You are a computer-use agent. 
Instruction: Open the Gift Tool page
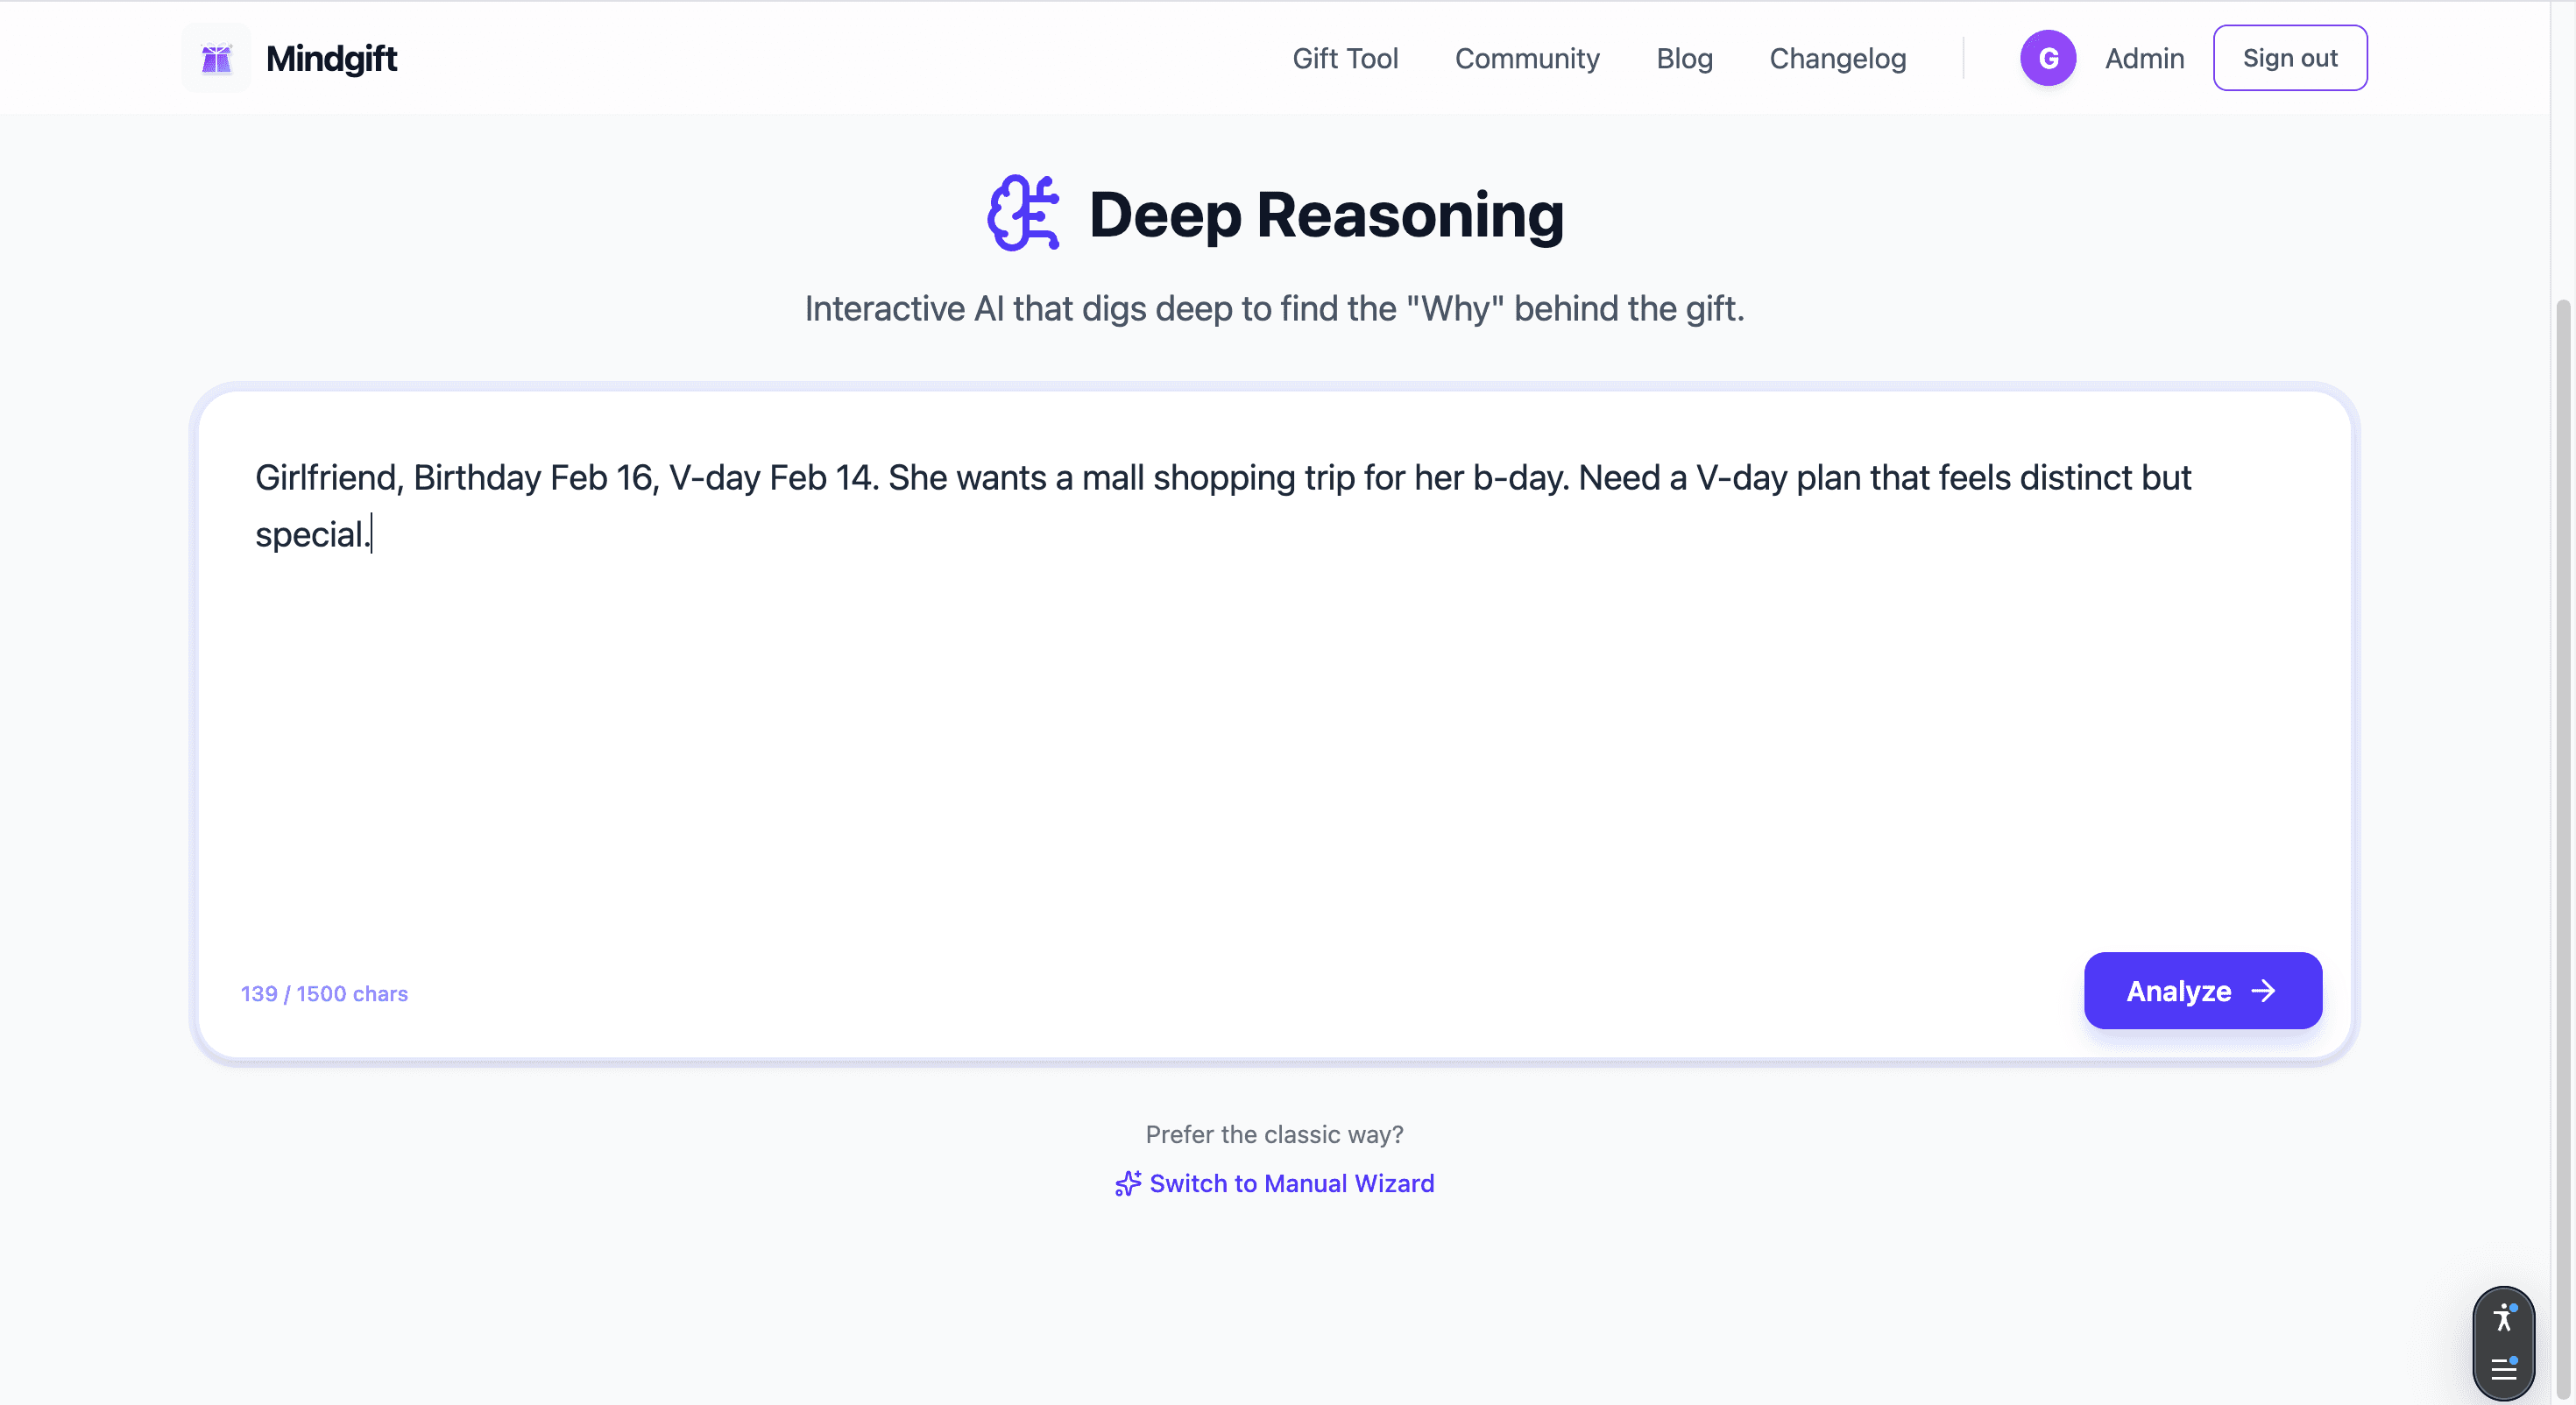[1345, 58]
